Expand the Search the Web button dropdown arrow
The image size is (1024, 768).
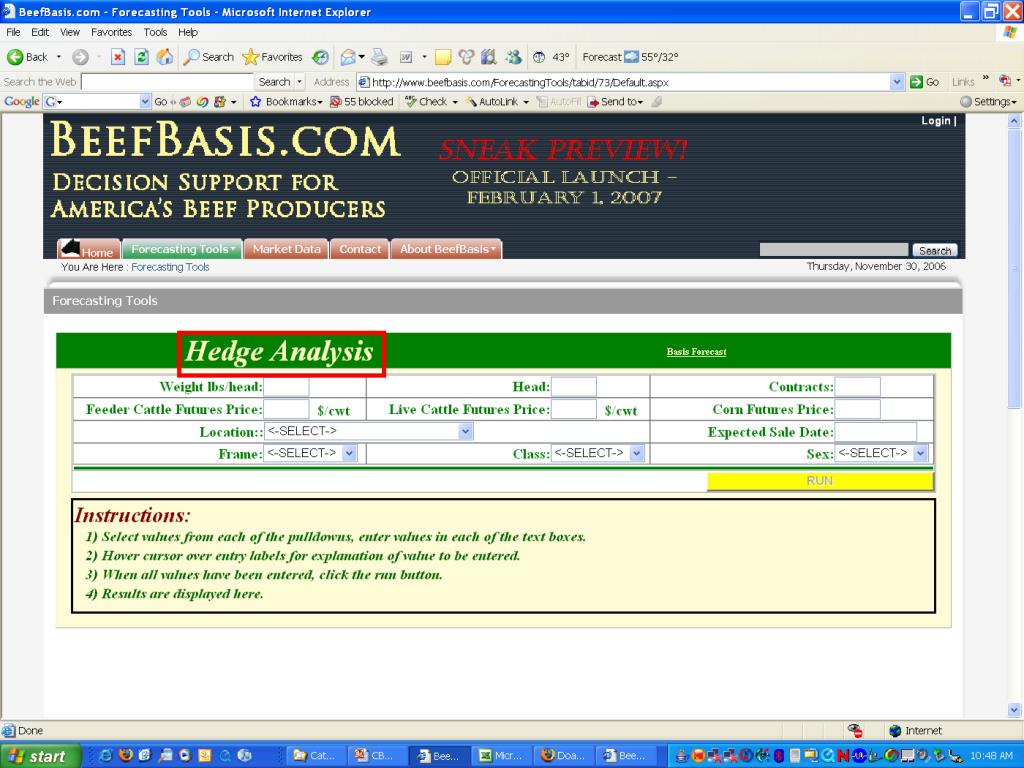[300, 82]
